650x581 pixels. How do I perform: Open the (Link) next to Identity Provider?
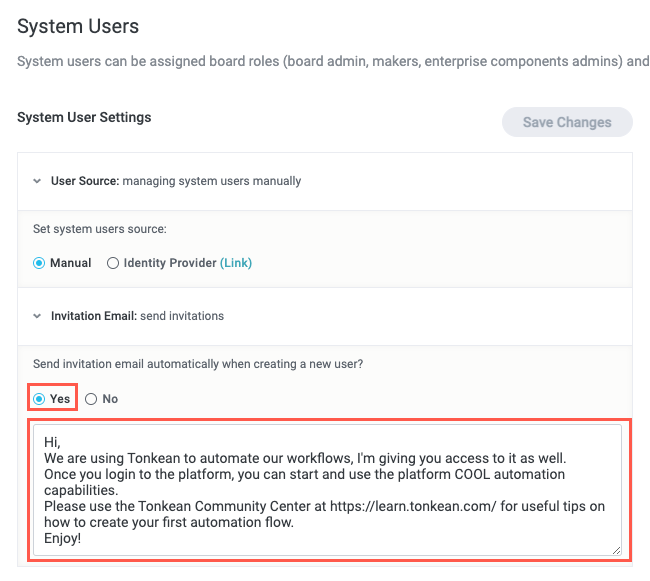236,263
